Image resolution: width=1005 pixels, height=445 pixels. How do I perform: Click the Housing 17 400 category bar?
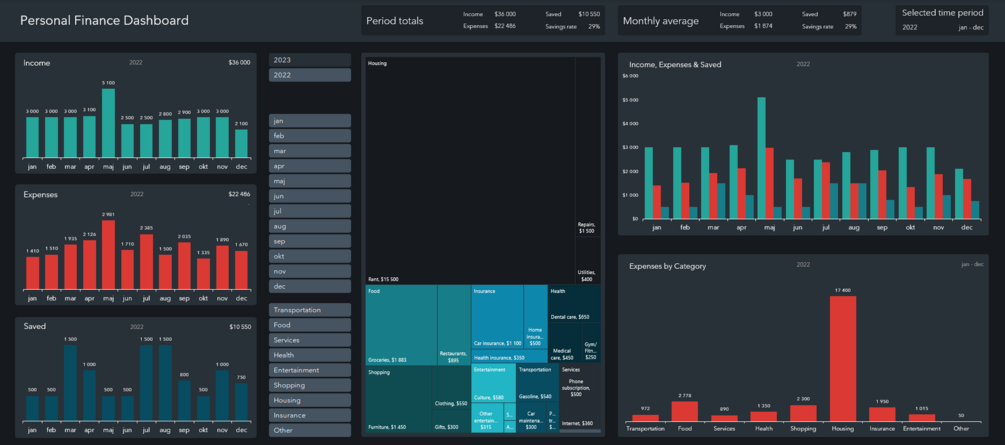pos(843,358)
